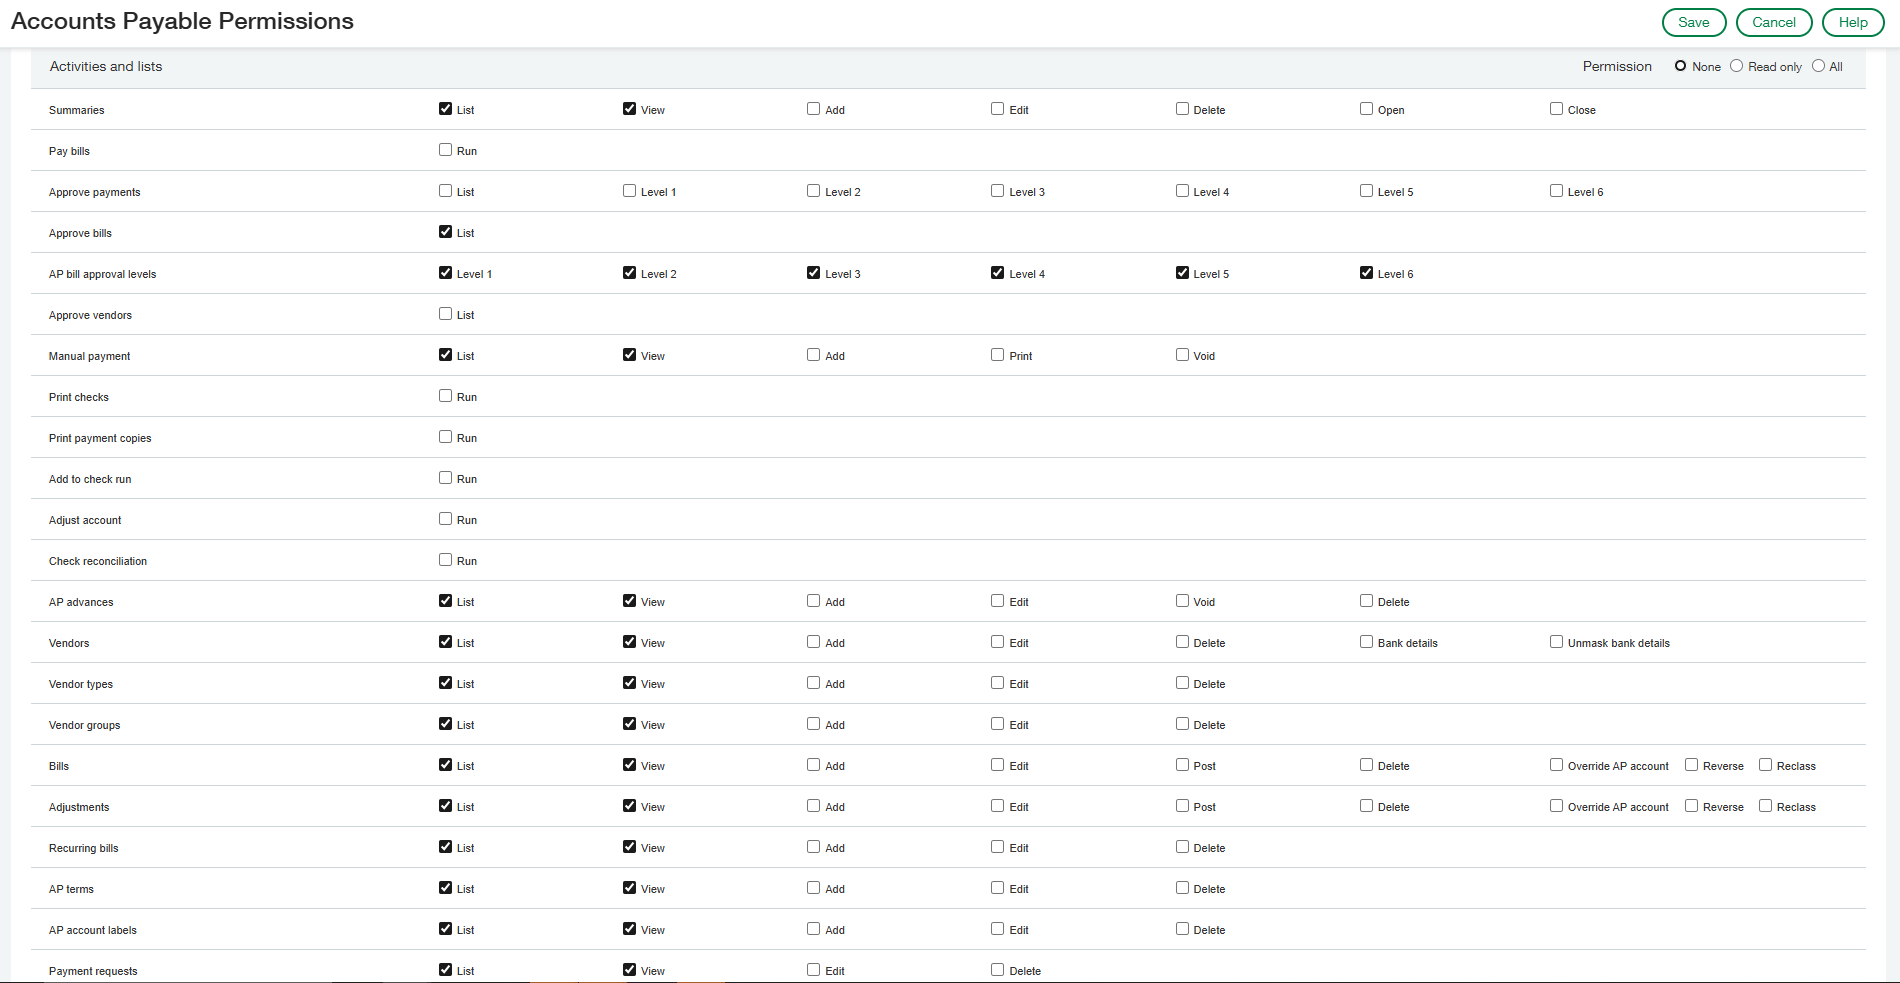Click the Save button
Screen dimensions: 1900x983
1693,22
